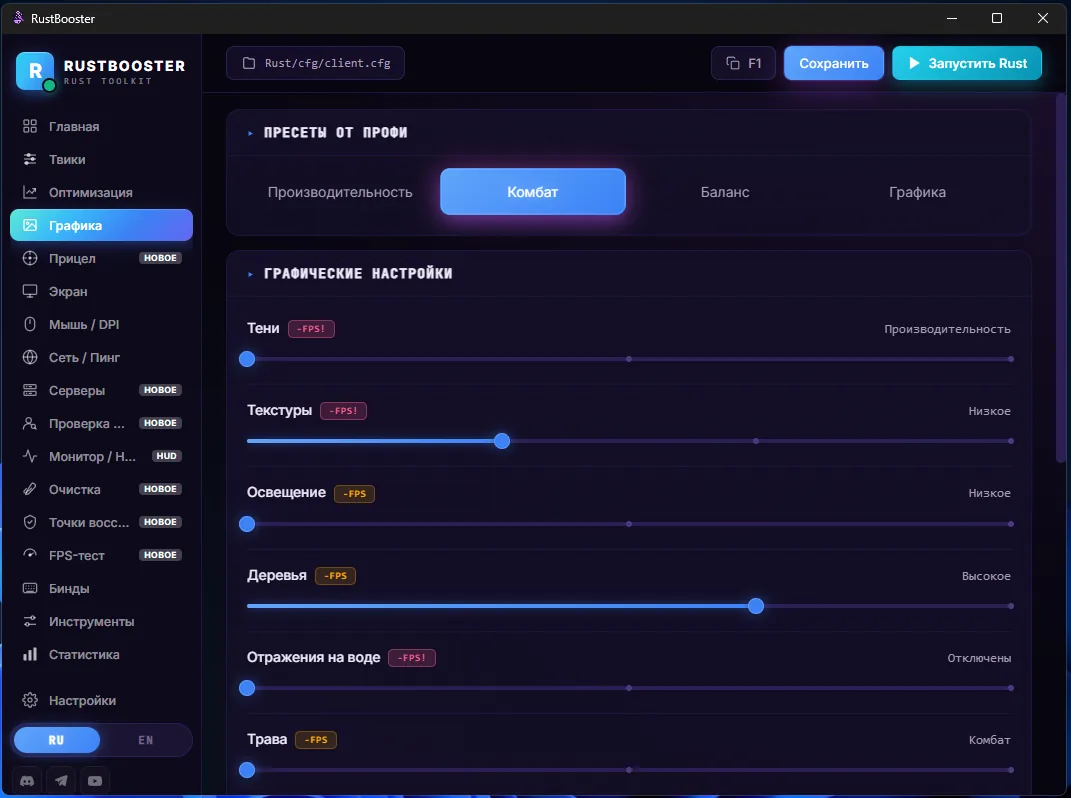Click the Очистка brush icon
This screenshot has height=798, width=1071.
coord(29,489)
